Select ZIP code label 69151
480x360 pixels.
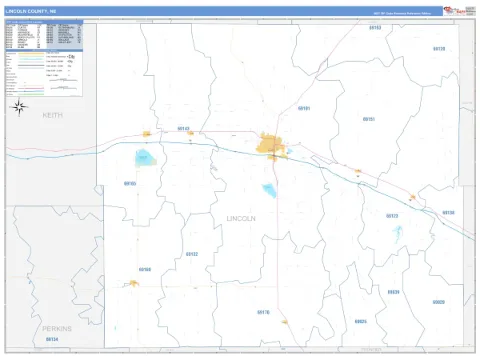(x=369, y=119)
